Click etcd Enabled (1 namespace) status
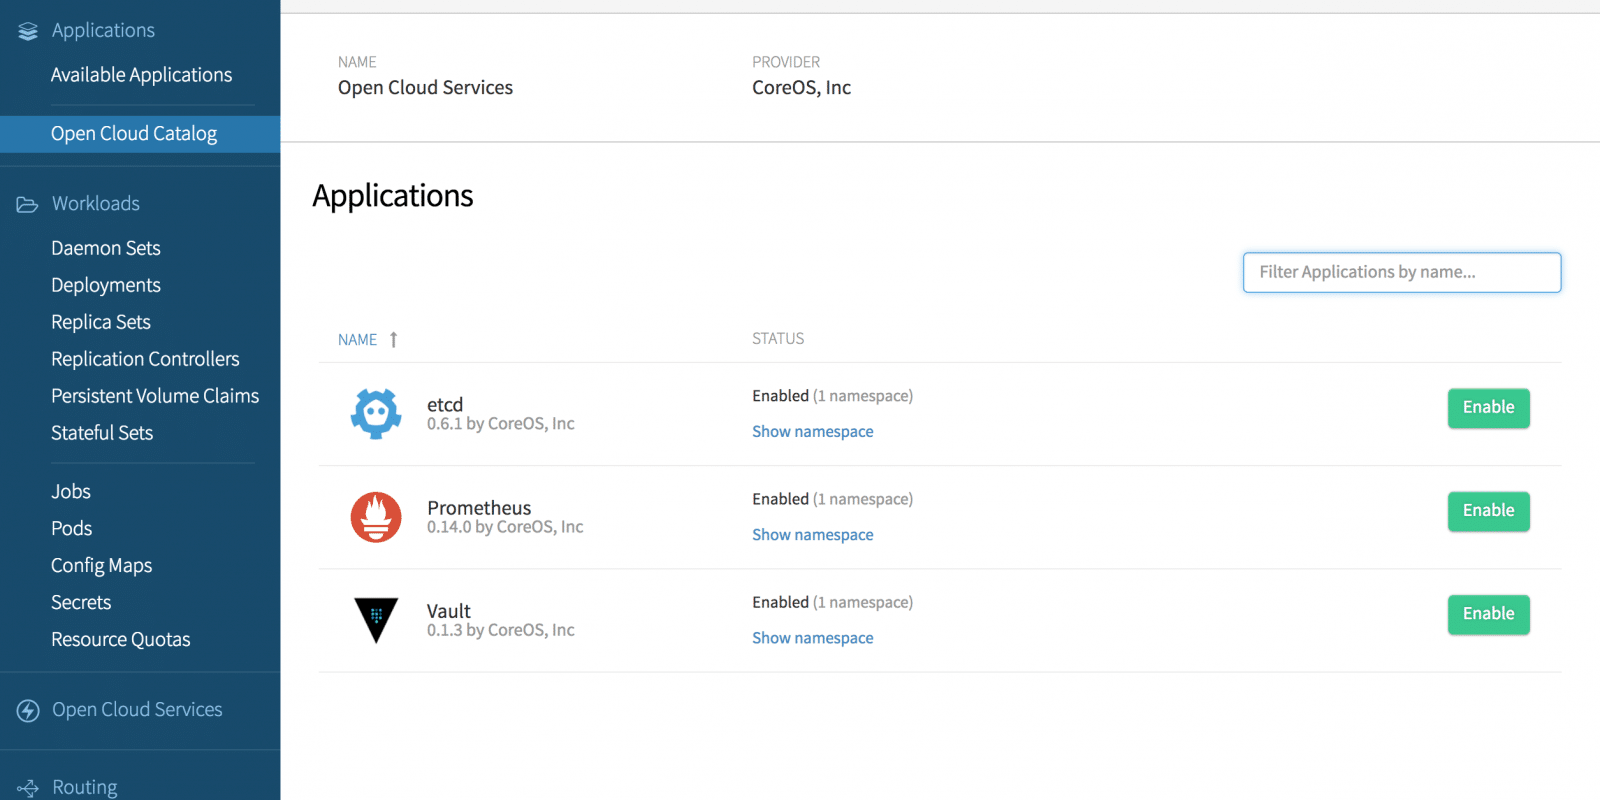This screenshot has width=1600, height=800. [832, 396]
